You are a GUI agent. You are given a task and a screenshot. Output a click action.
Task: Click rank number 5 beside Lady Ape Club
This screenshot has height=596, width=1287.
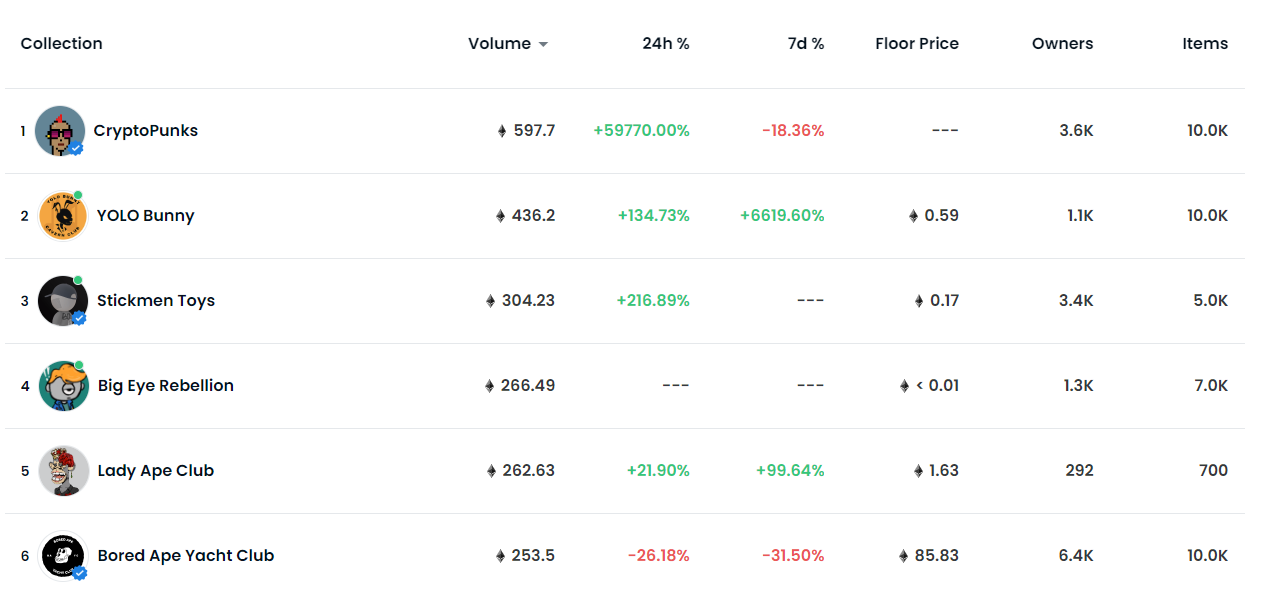(x=25, y=471)
